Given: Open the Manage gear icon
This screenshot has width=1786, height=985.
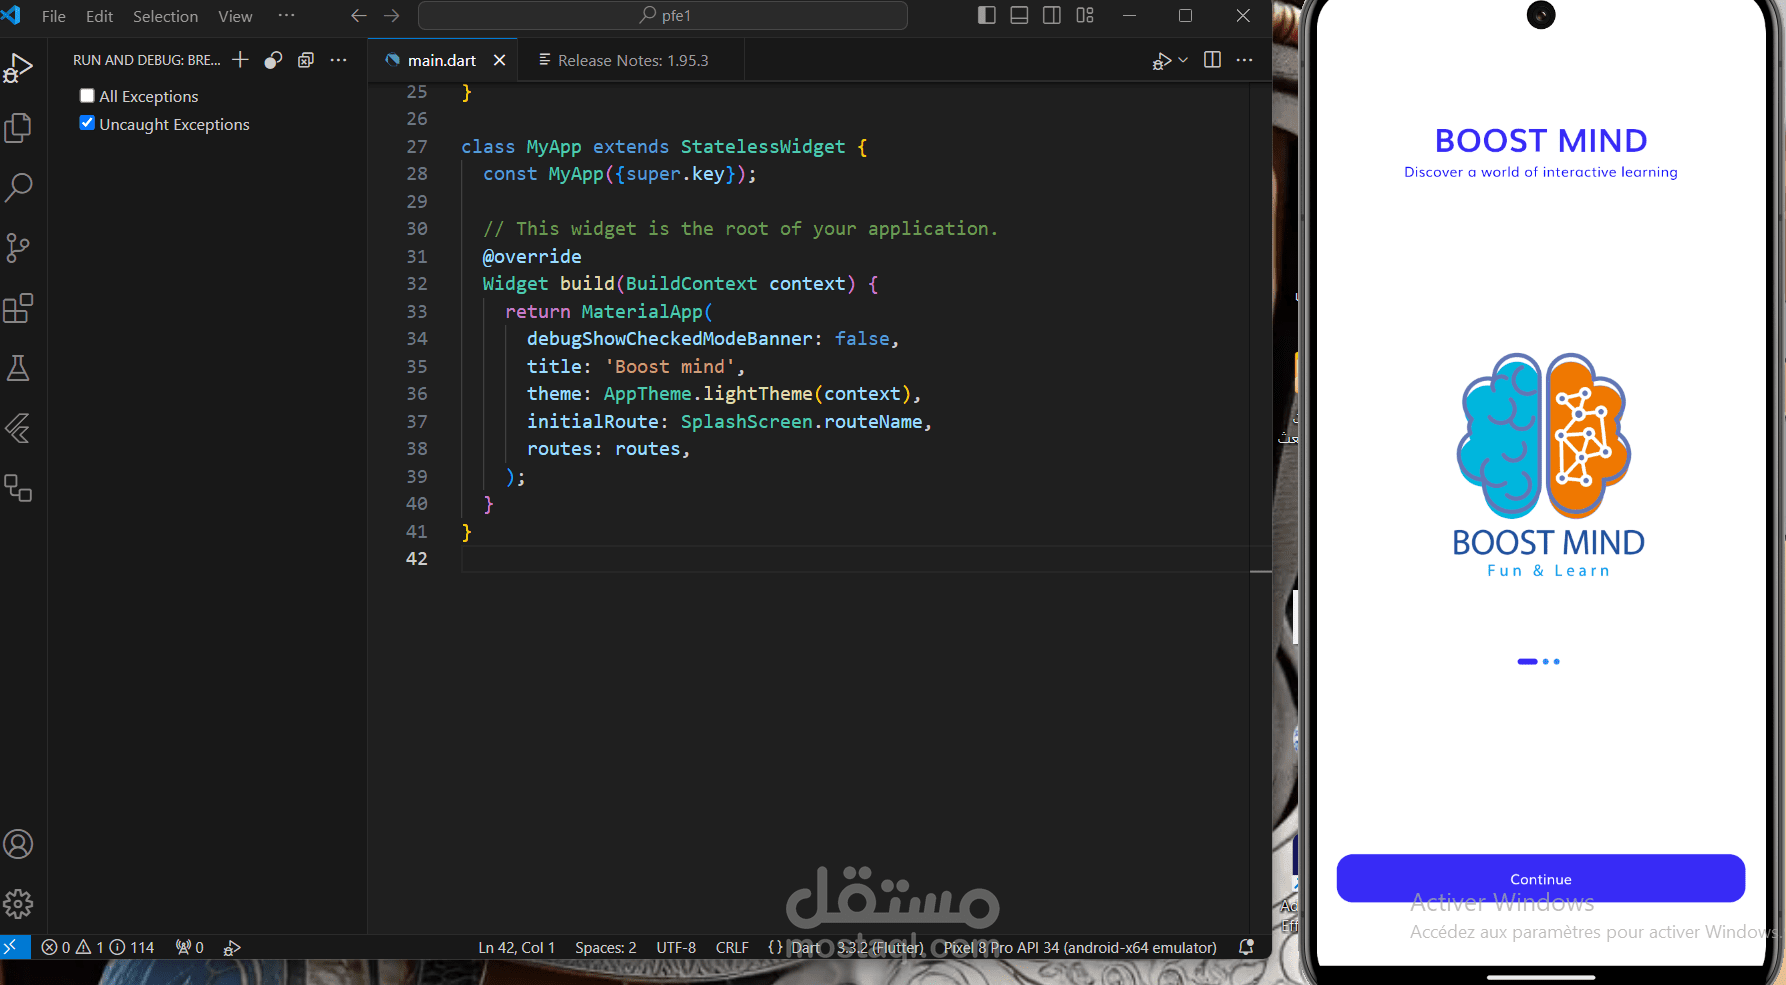Looking at the screenshot, I should (x=18, y=904).
